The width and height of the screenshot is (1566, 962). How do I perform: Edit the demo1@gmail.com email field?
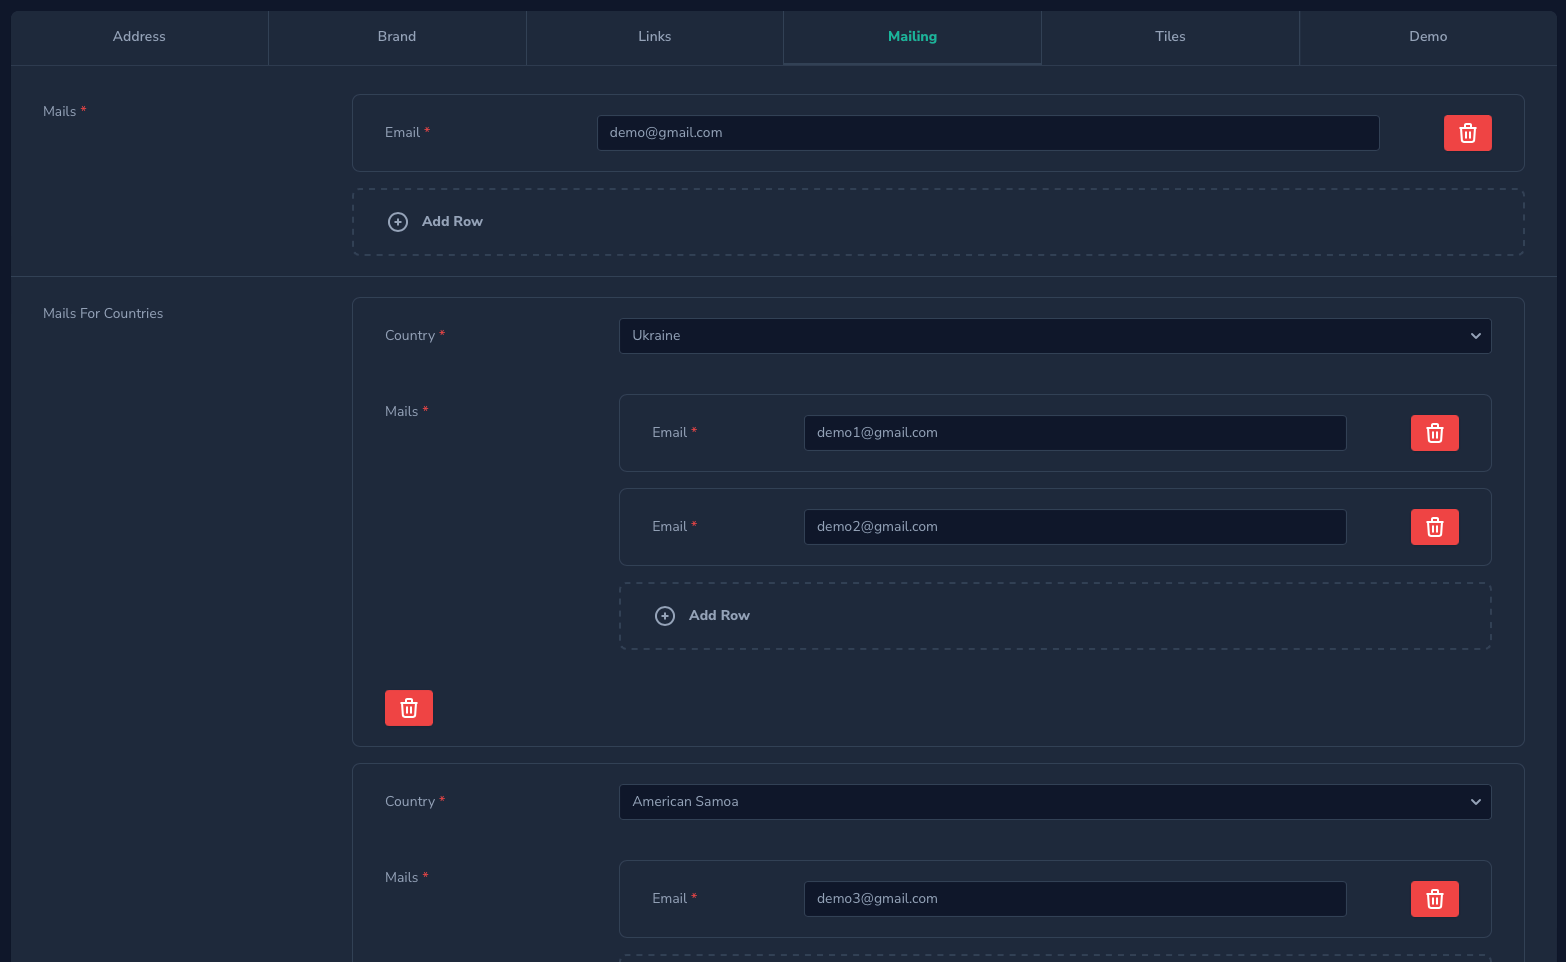click(x=1075, y=433)
